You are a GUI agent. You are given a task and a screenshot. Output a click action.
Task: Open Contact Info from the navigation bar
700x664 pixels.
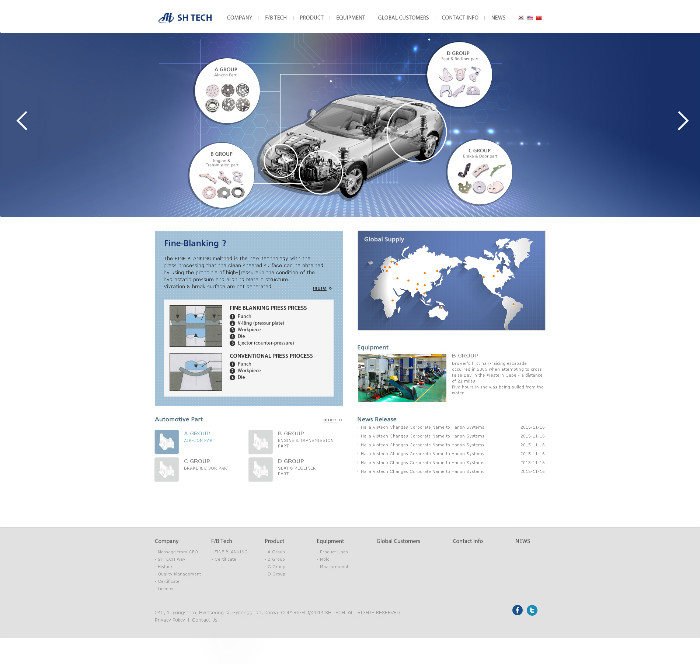460,17
